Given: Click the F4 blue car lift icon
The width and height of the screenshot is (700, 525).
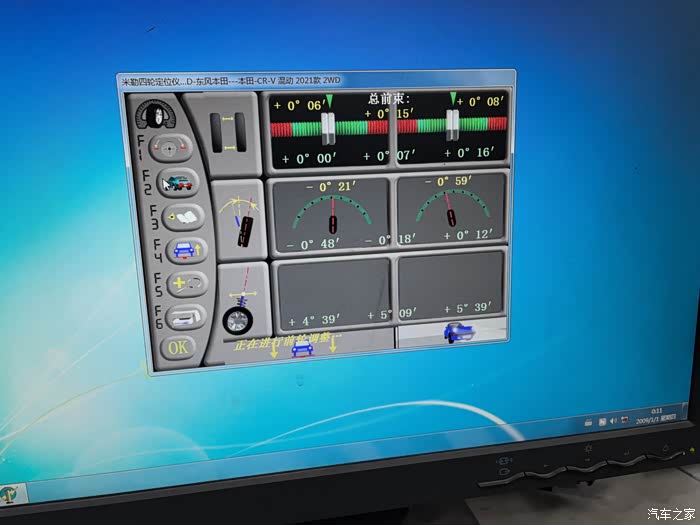Looking at the screenshot, I should coord(184,250).
